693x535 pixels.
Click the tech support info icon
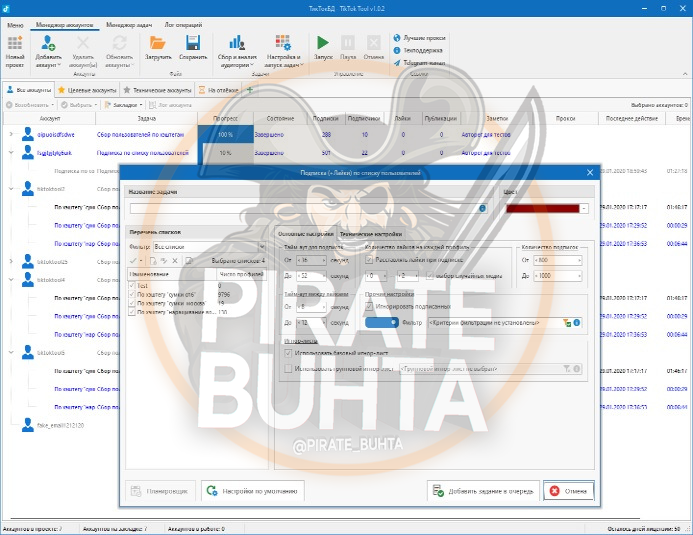tap(397, 50)
